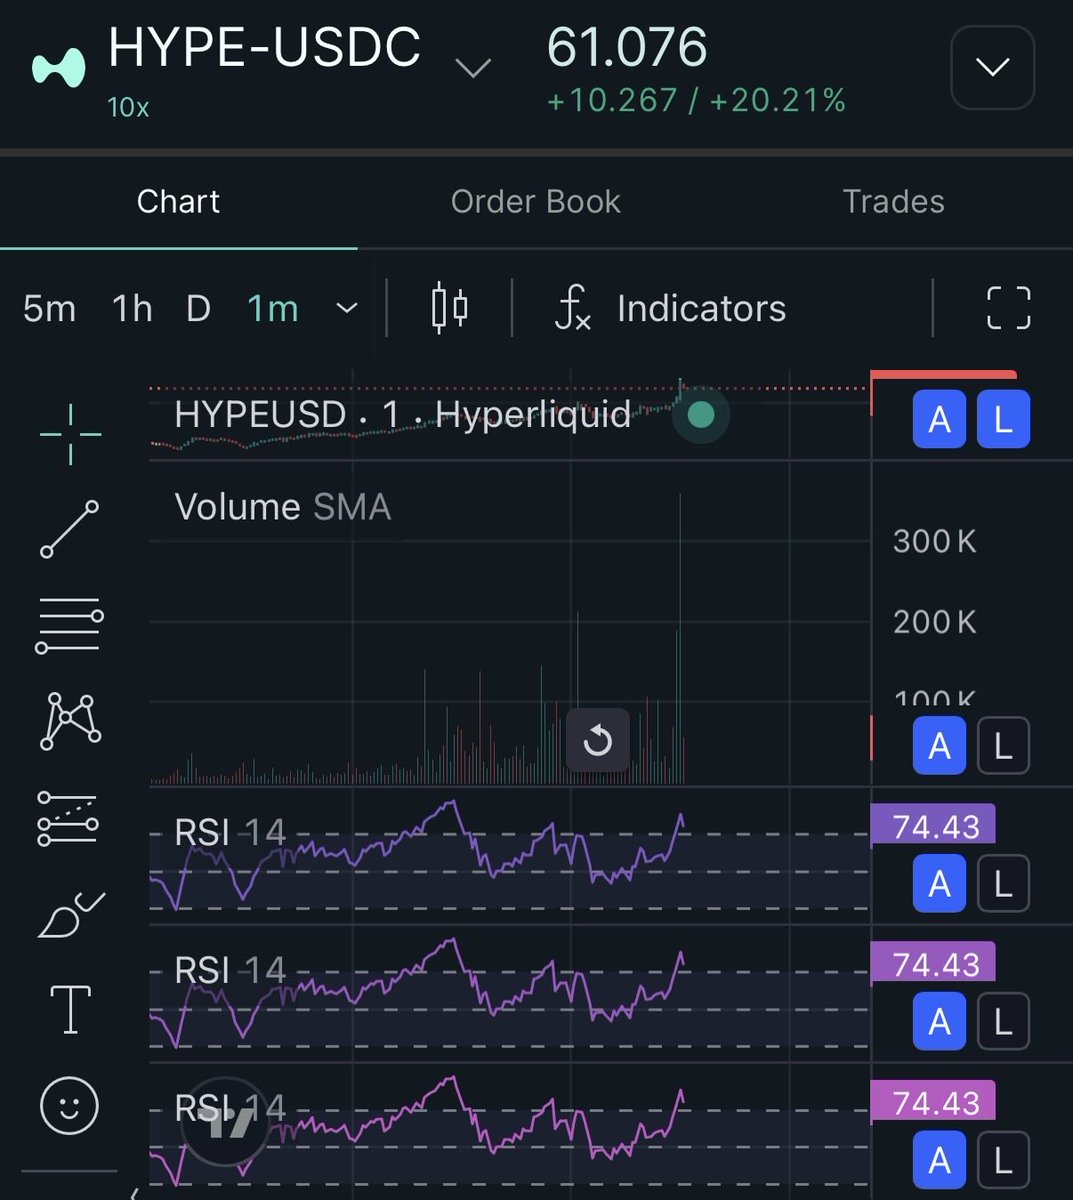
Task: Switch to the Trades tab
Action: 893,201
